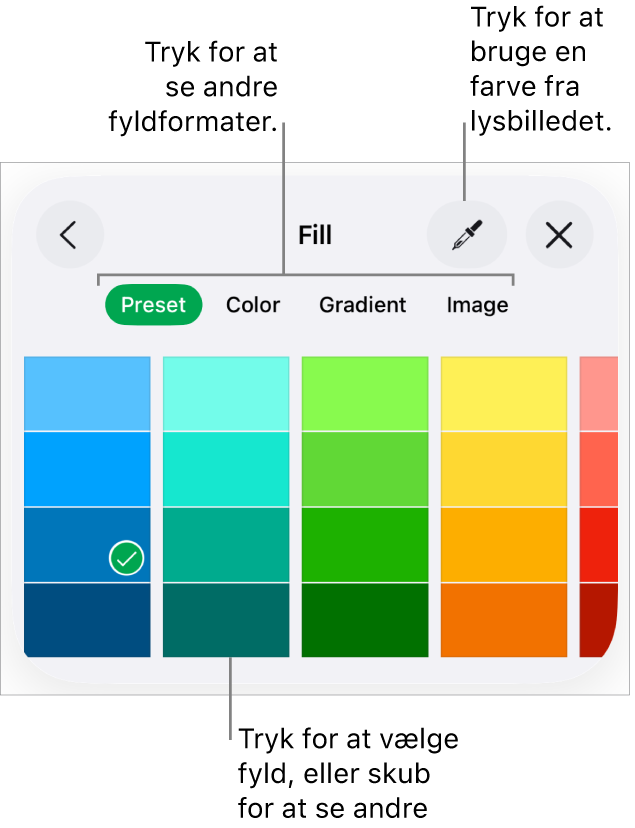
Task: Pick the light lime green swatch
Action: point(365,394)
